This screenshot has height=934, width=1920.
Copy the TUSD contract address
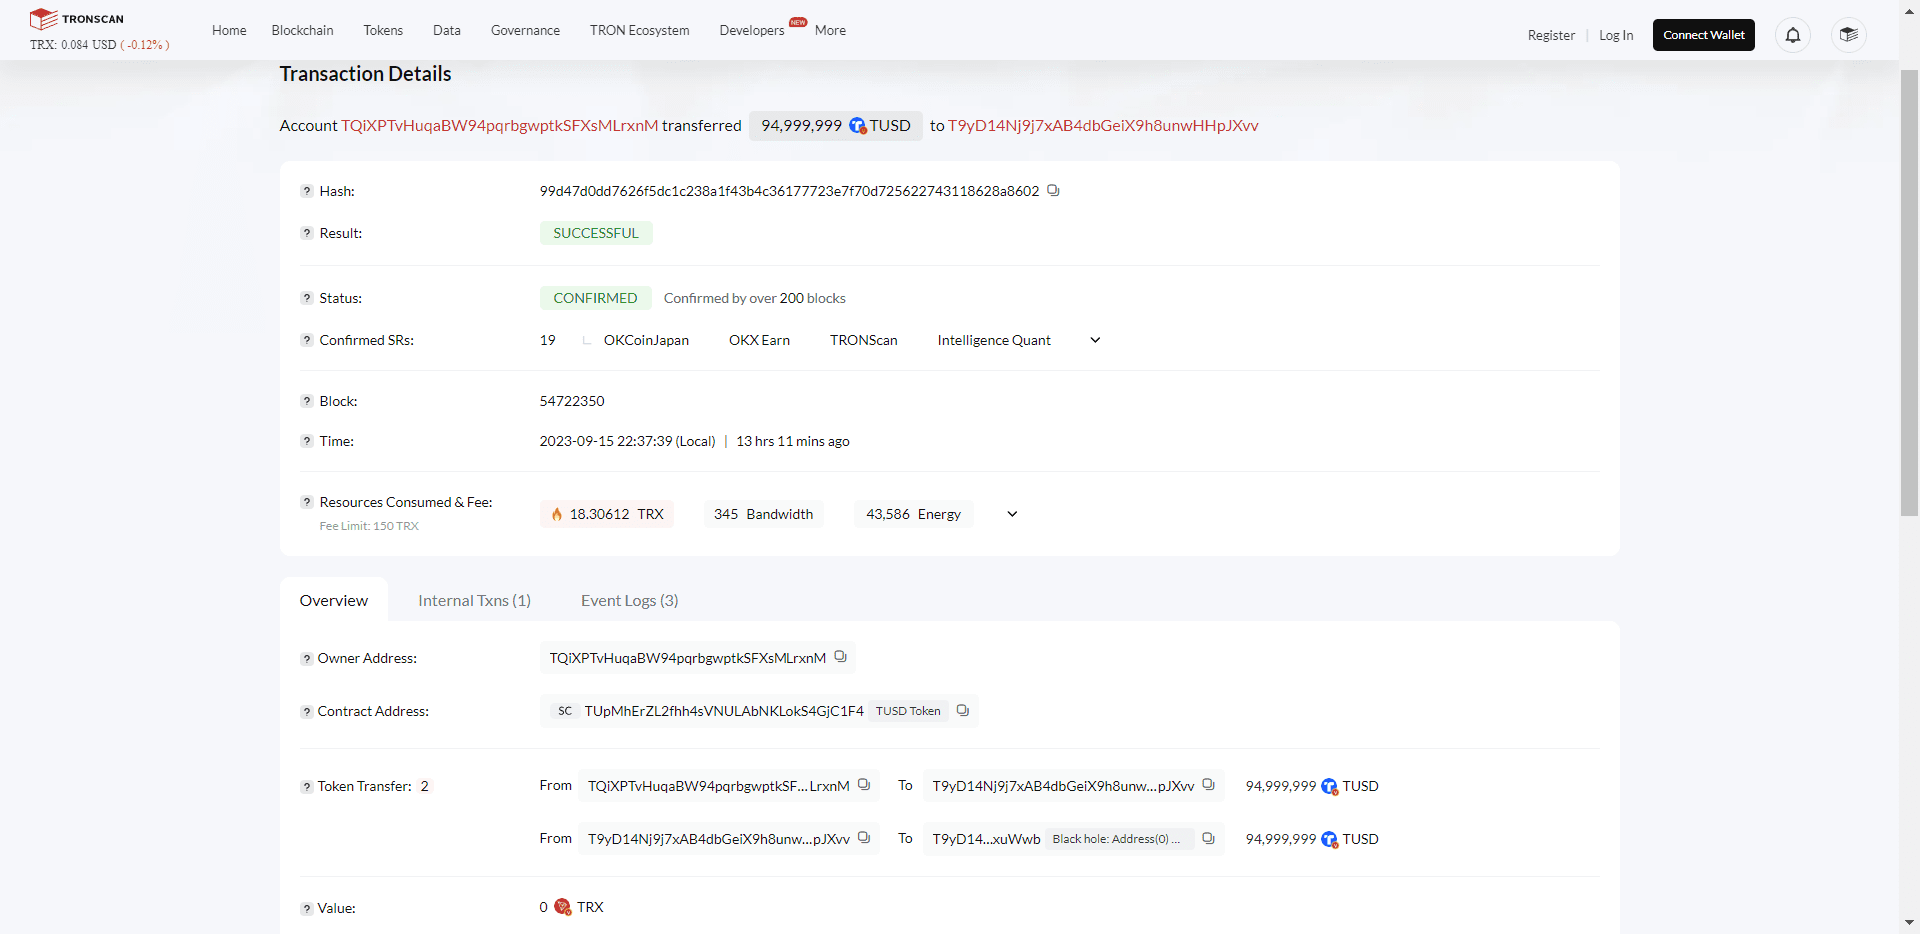pyautogui.click(x=962, y=710)
